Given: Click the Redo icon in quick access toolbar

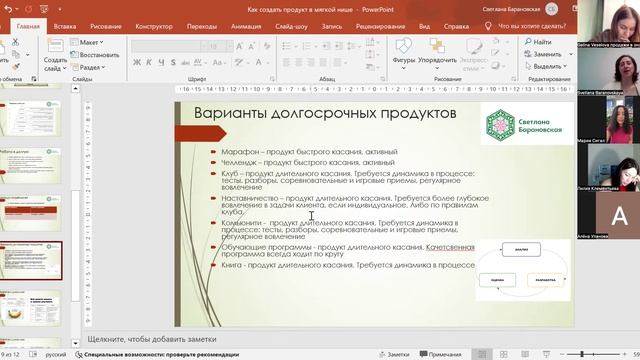Looking at the screenshot, I should pos(29,9).
